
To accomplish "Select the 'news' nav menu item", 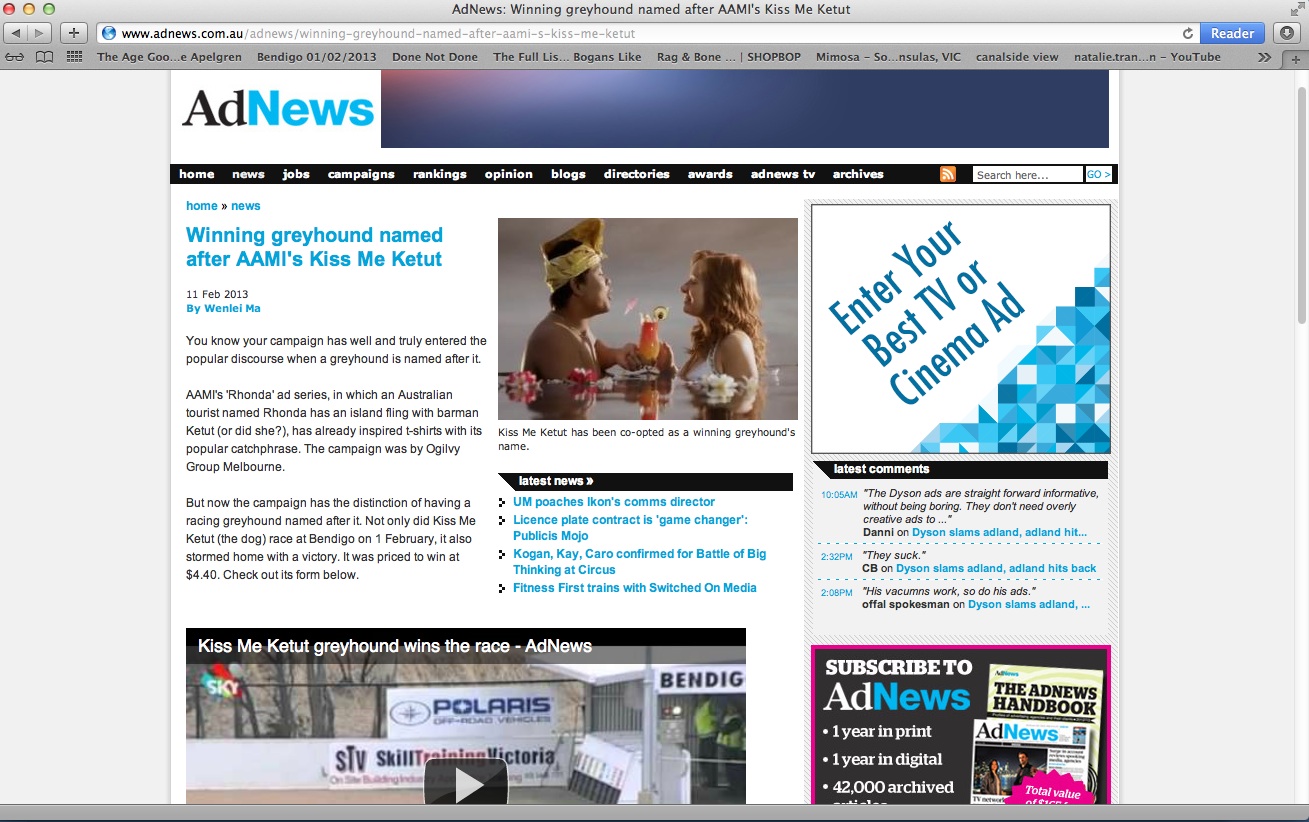I will 248,174.
